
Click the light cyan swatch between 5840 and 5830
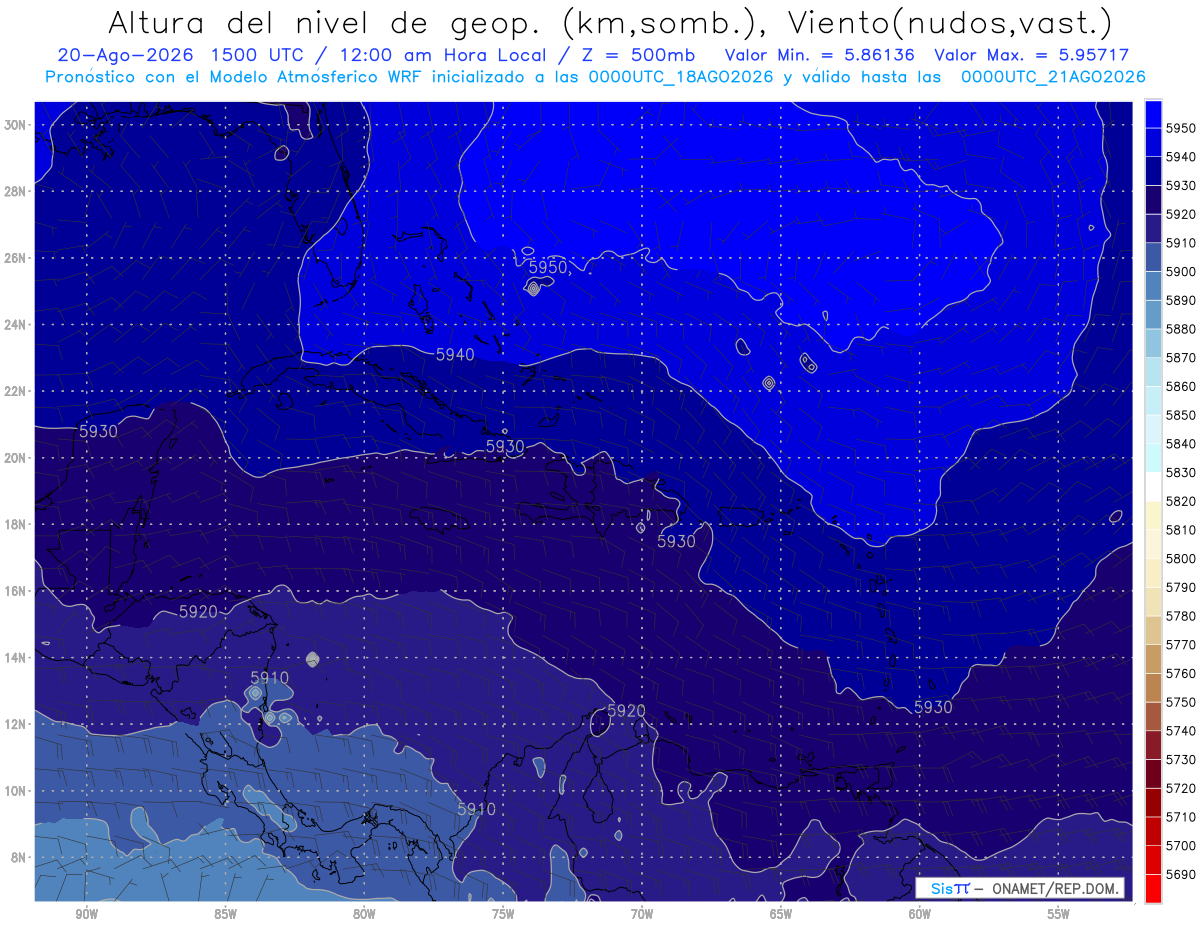pos(1152,458)
